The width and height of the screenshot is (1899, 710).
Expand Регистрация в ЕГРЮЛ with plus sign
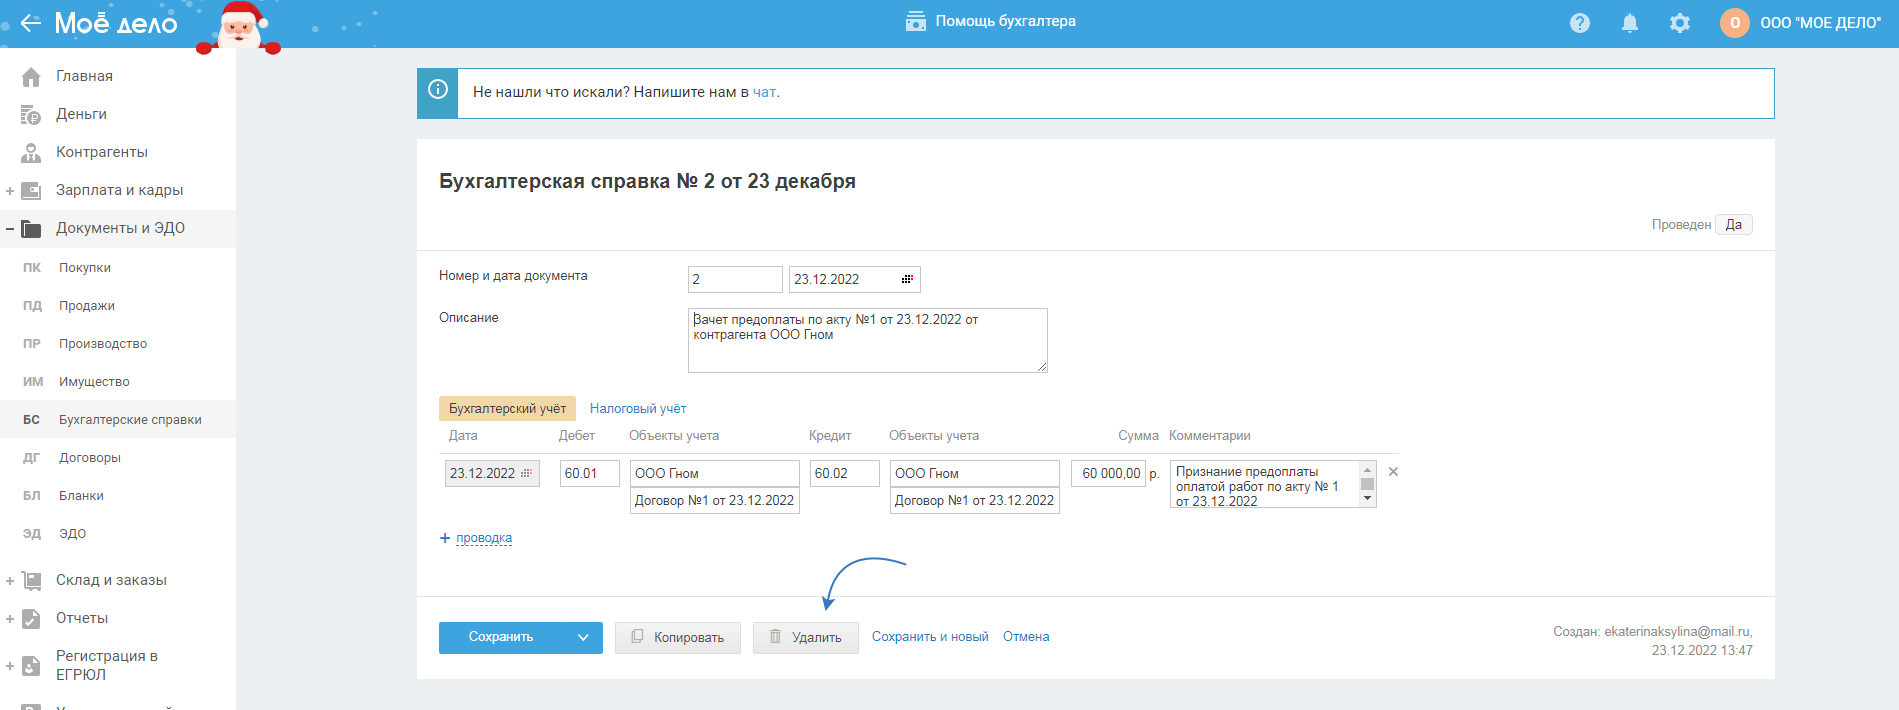click(x=10, y=665)
